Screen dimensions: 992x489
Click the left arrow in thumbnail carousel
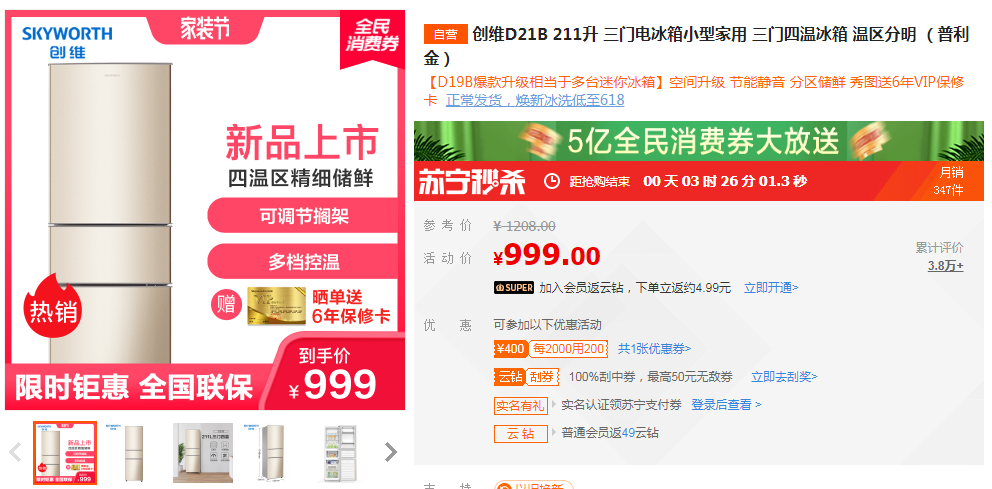click(16, 452)
